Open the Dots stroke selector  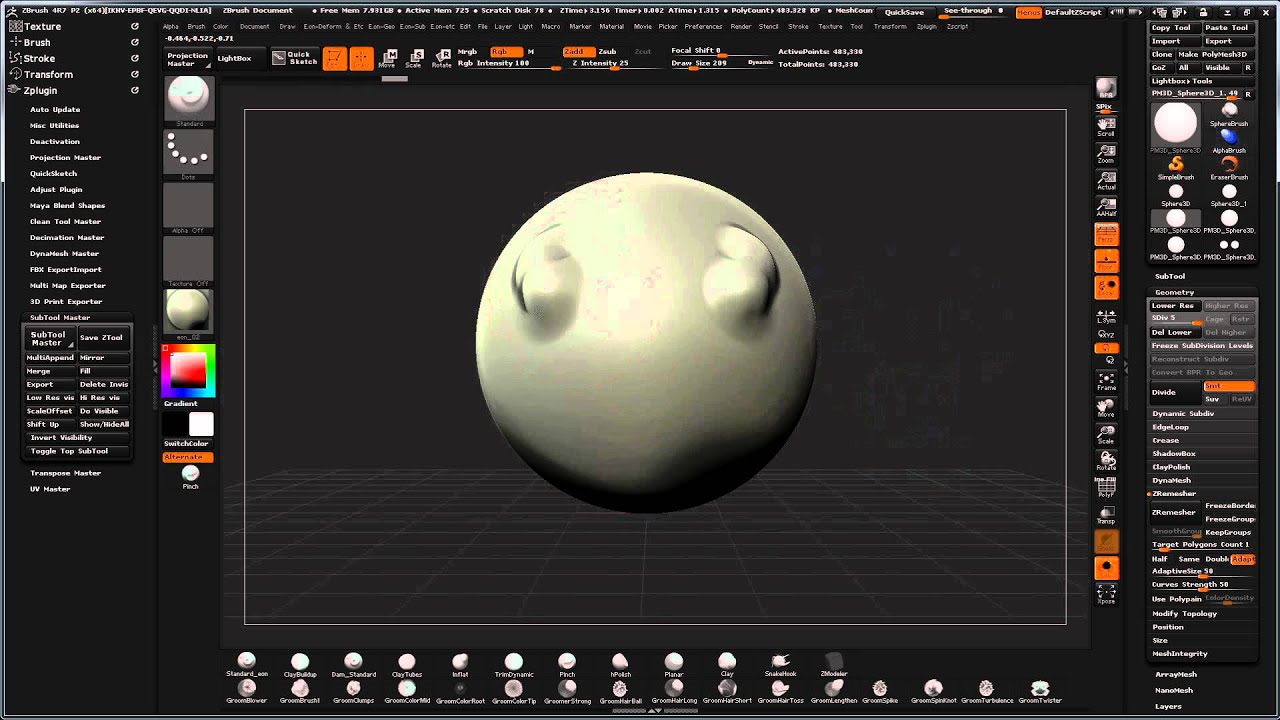point(188,154)
